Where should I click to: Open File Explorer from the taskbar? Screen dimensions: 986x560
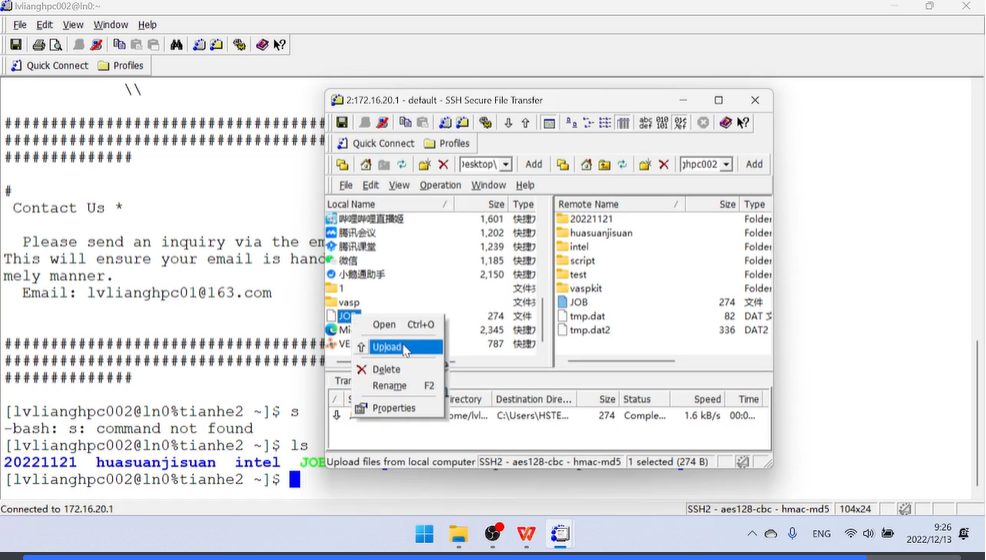[458, 534]
